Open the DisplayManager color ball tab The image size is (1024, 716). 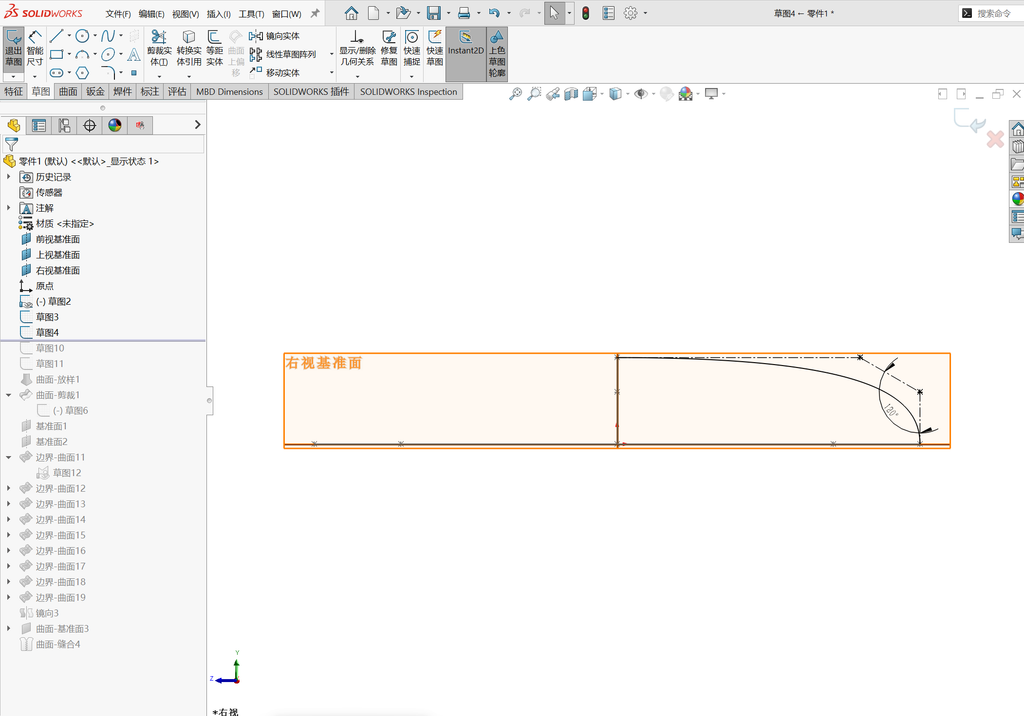click(115, 125)
